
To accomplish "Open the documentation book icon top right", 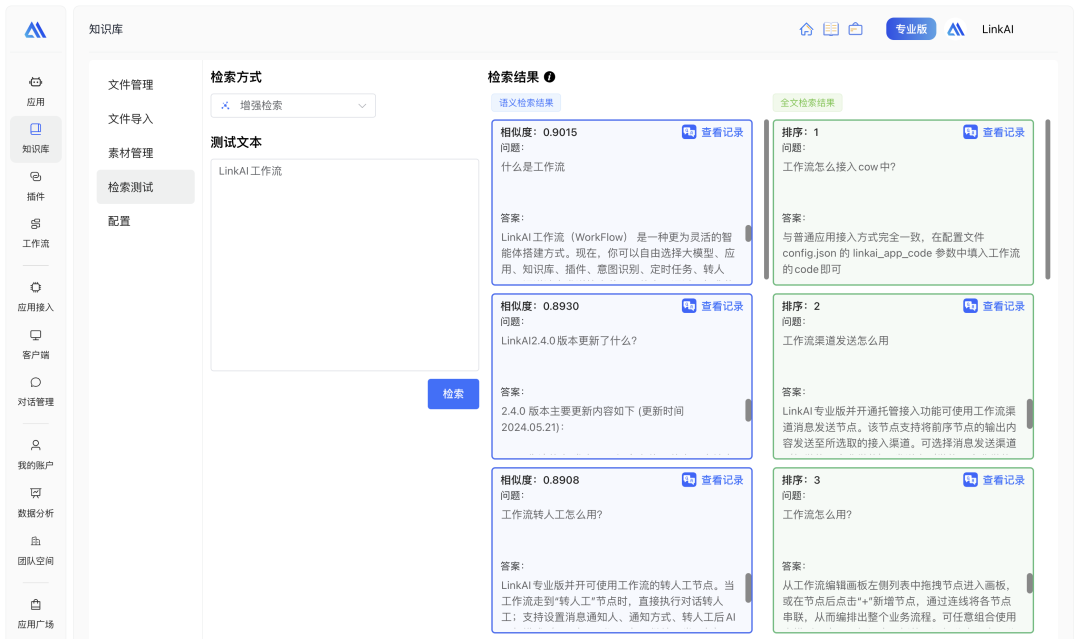I will click(831, 29).
